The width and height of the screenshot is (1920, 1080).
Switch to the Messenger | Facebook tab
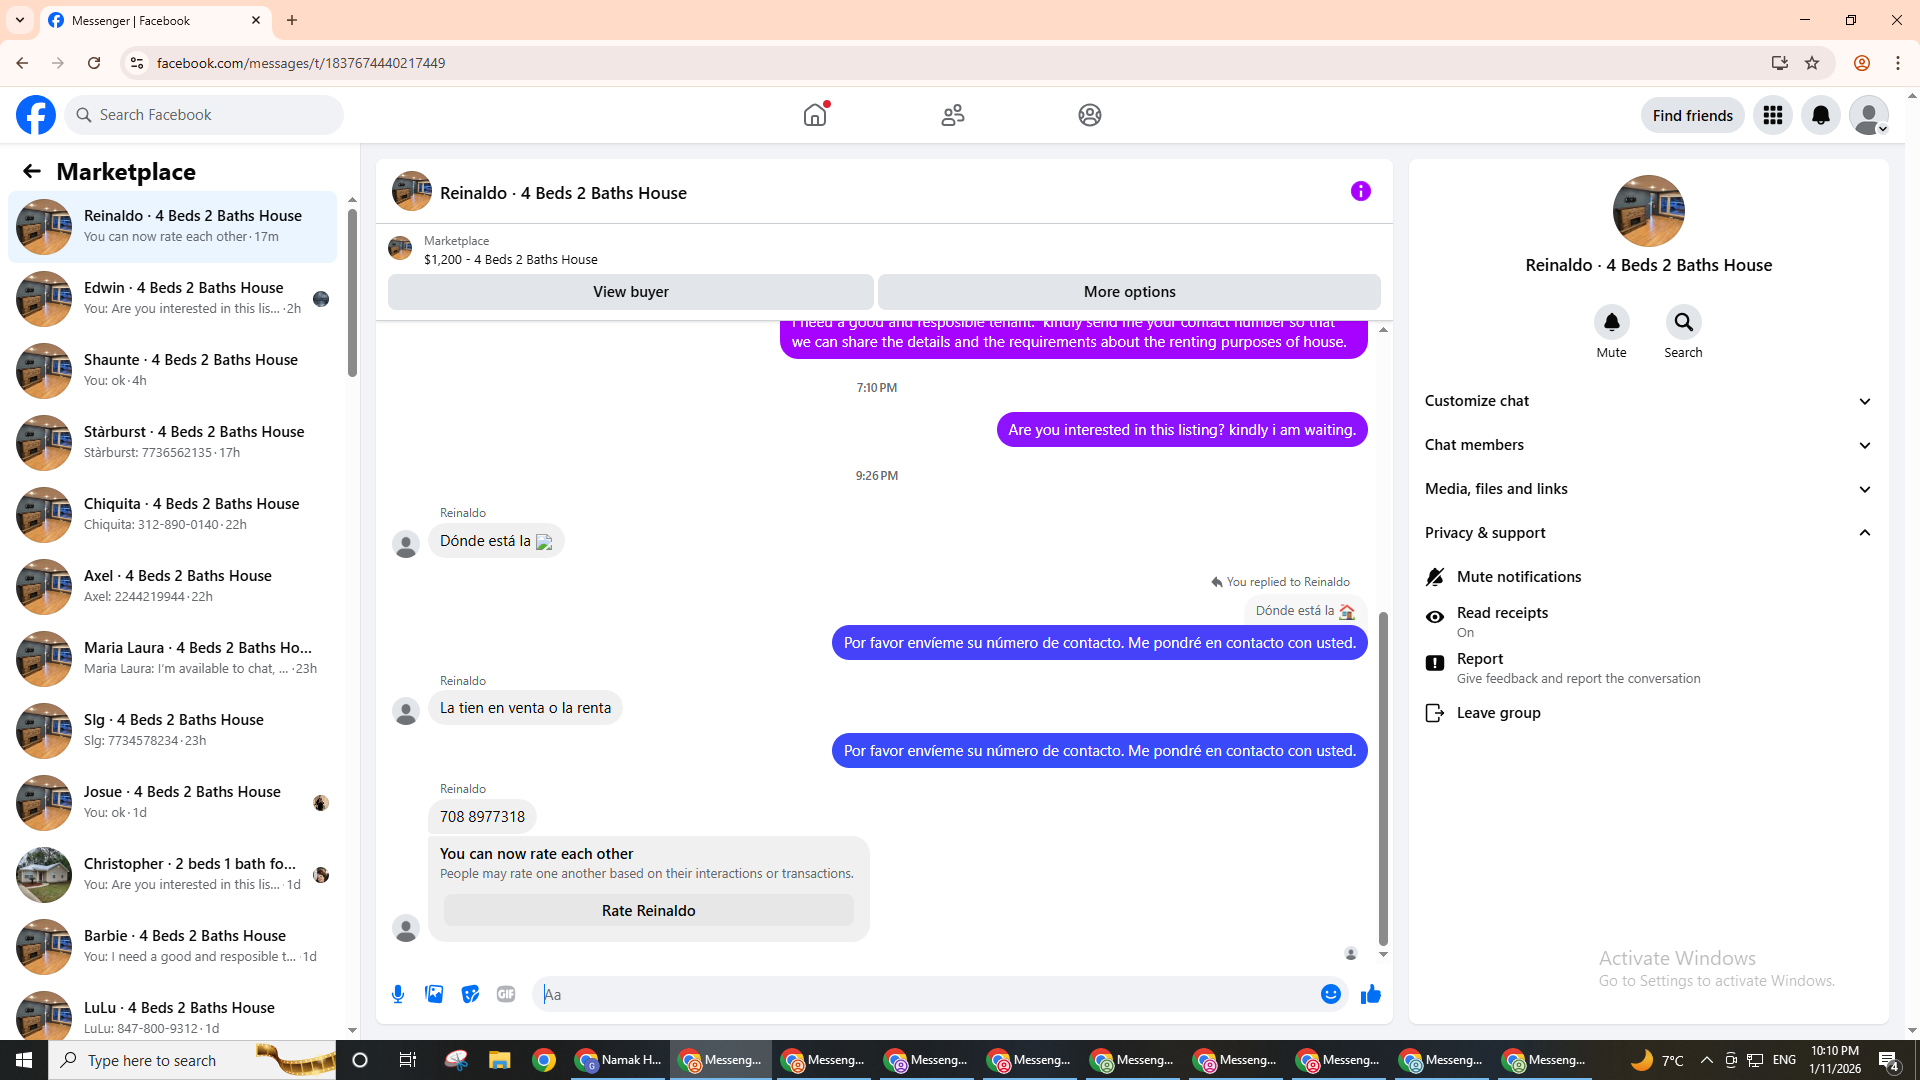[155, 21]
